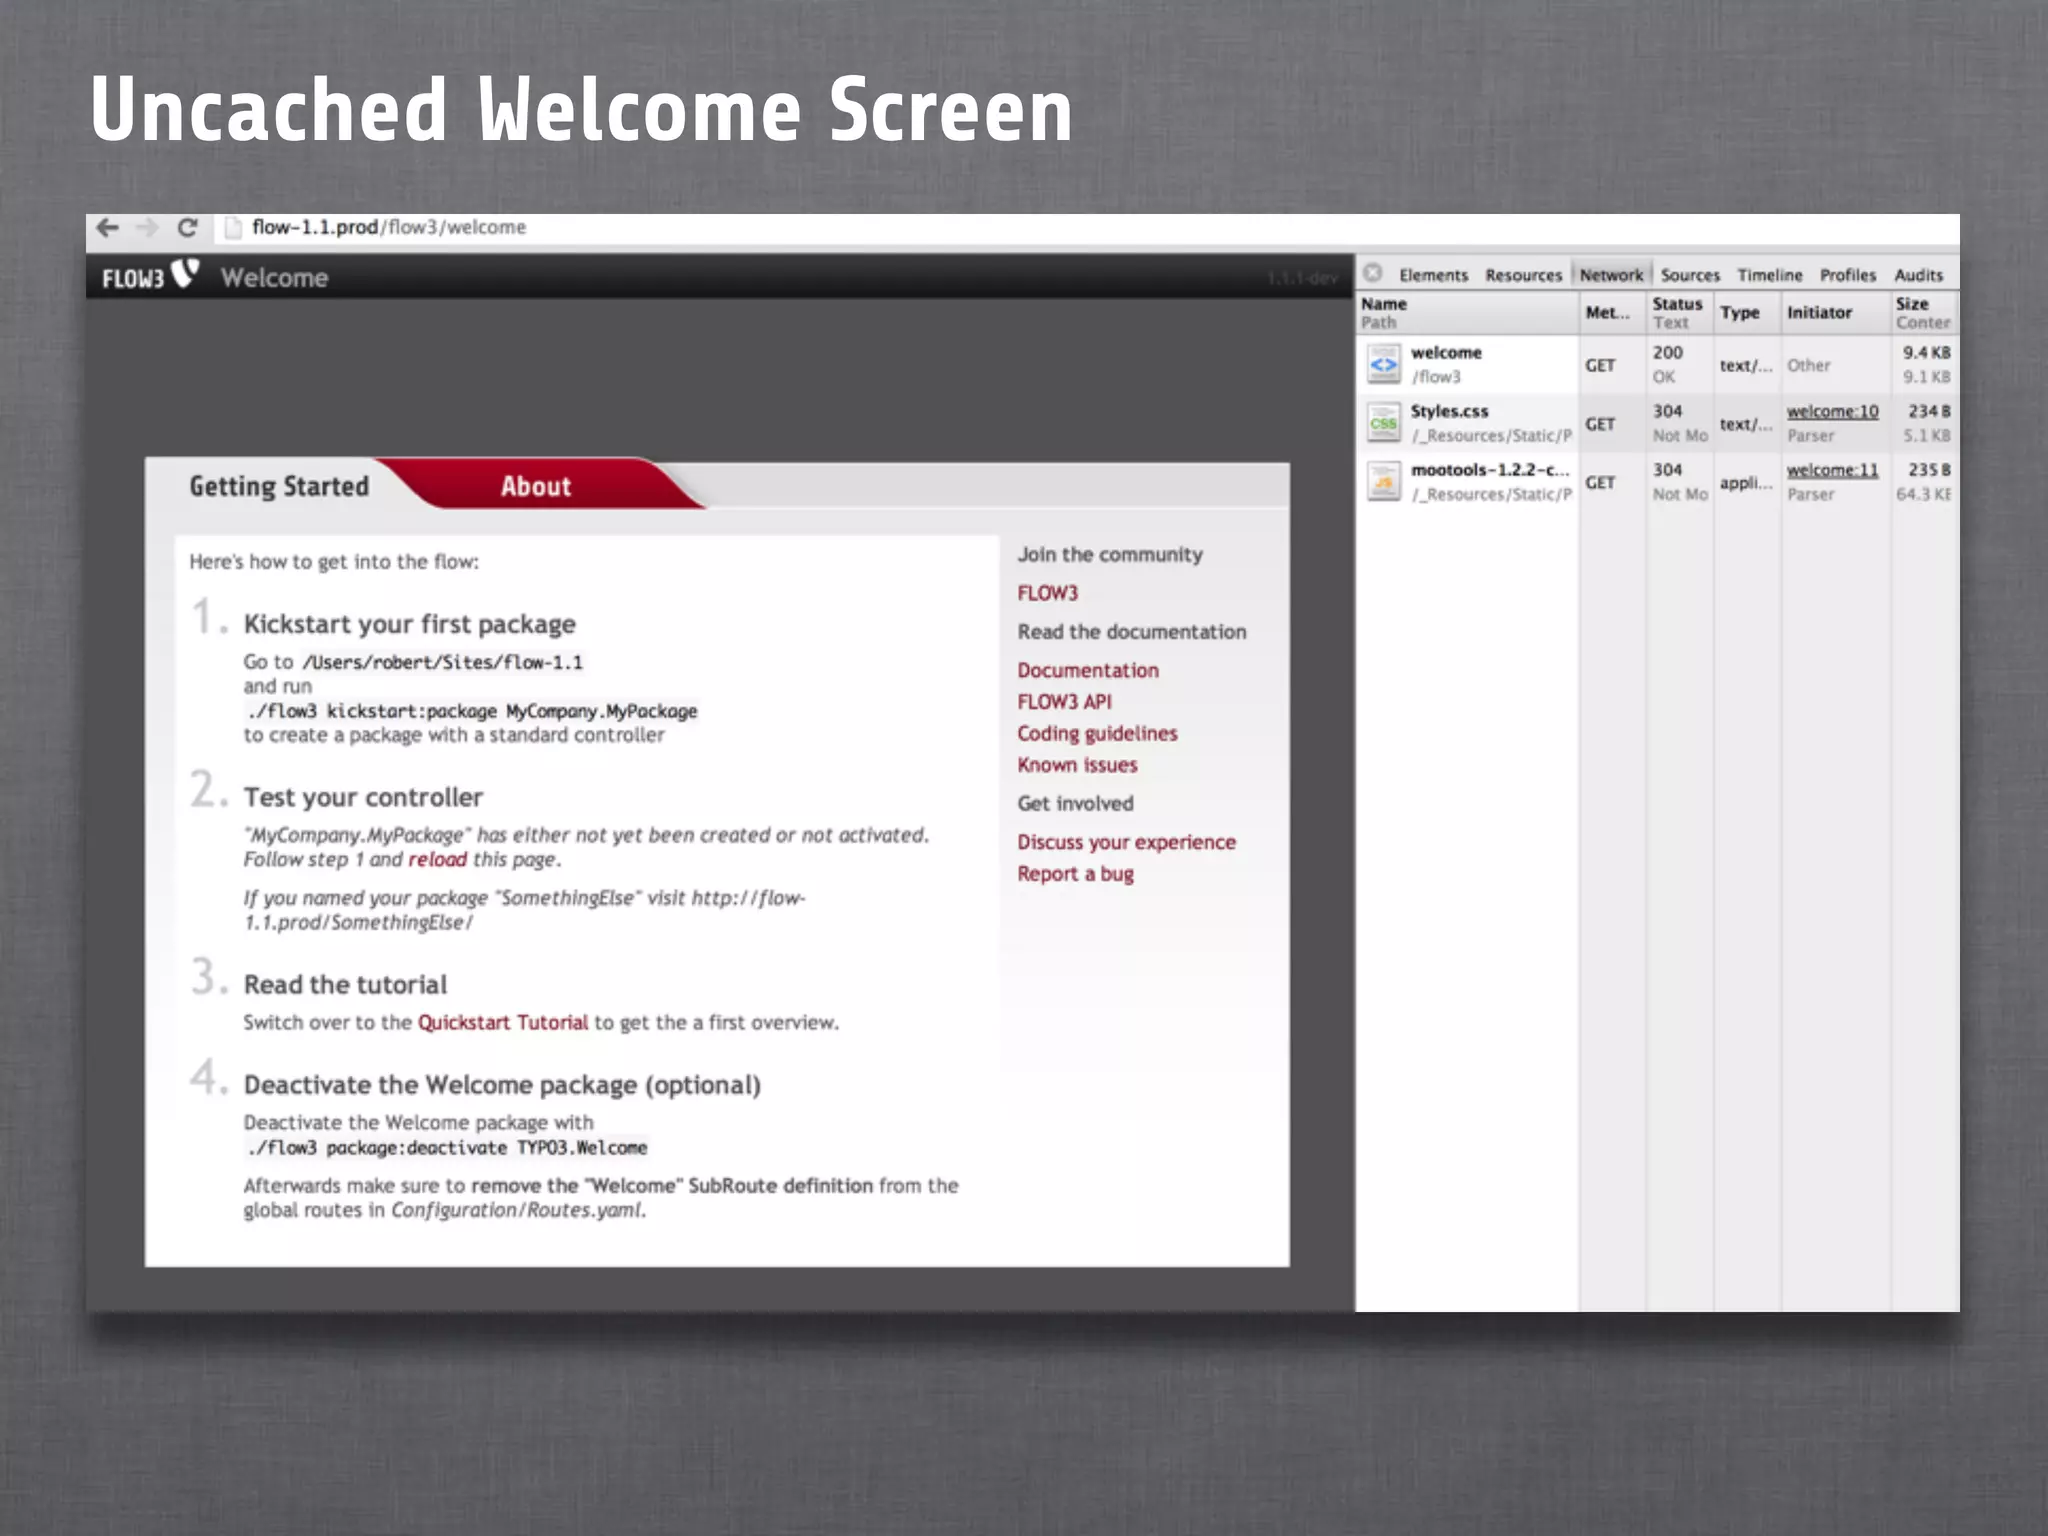Image resolution: width=2048 pixels, height=1536 pixels.
Task: Select the Network tab in dev tools
Action: 1611,275
